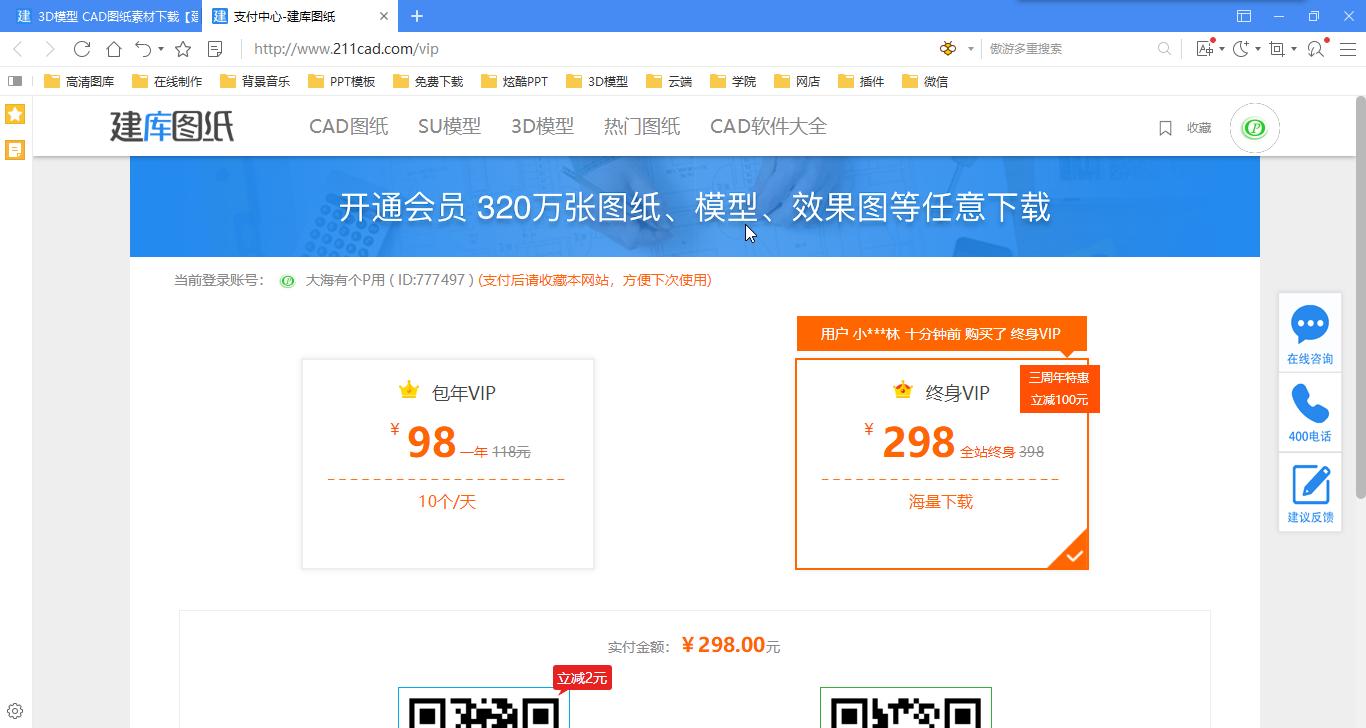
Task: Click the 实付金额 ￥298.00 amount text
Action: (x=694, y=646)
